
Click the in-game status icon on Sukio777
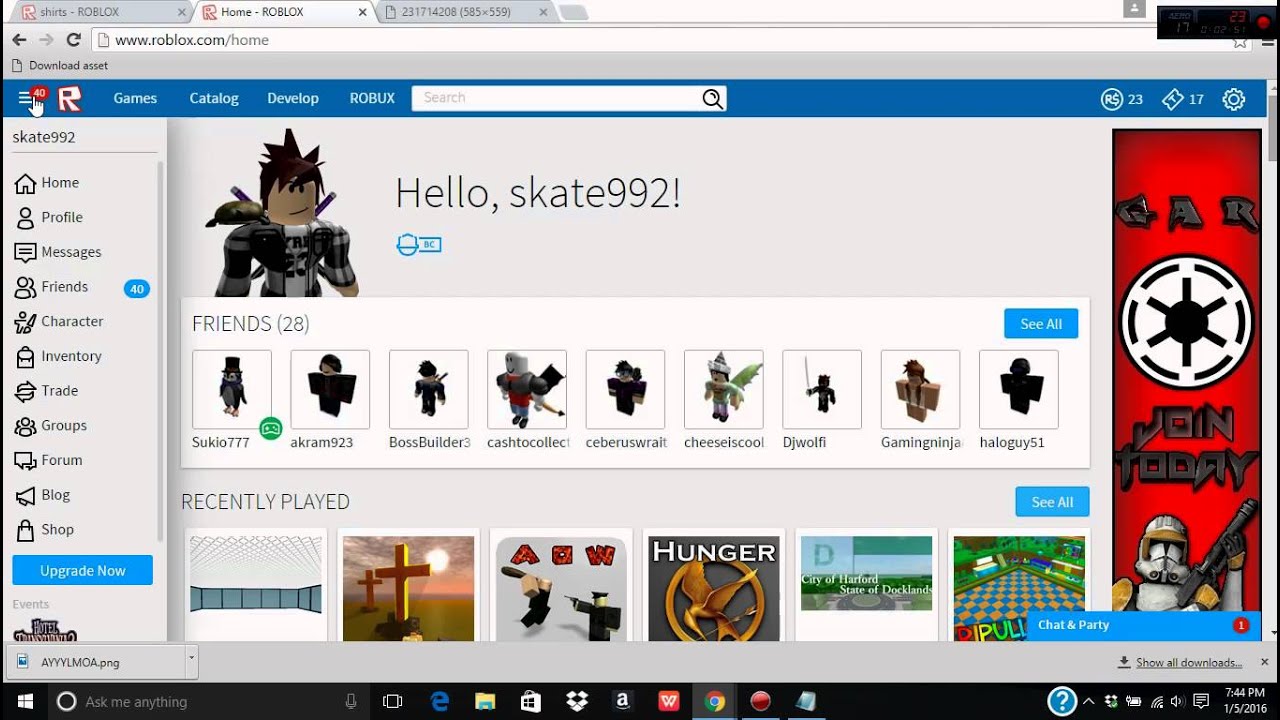(x=270, y=429)
